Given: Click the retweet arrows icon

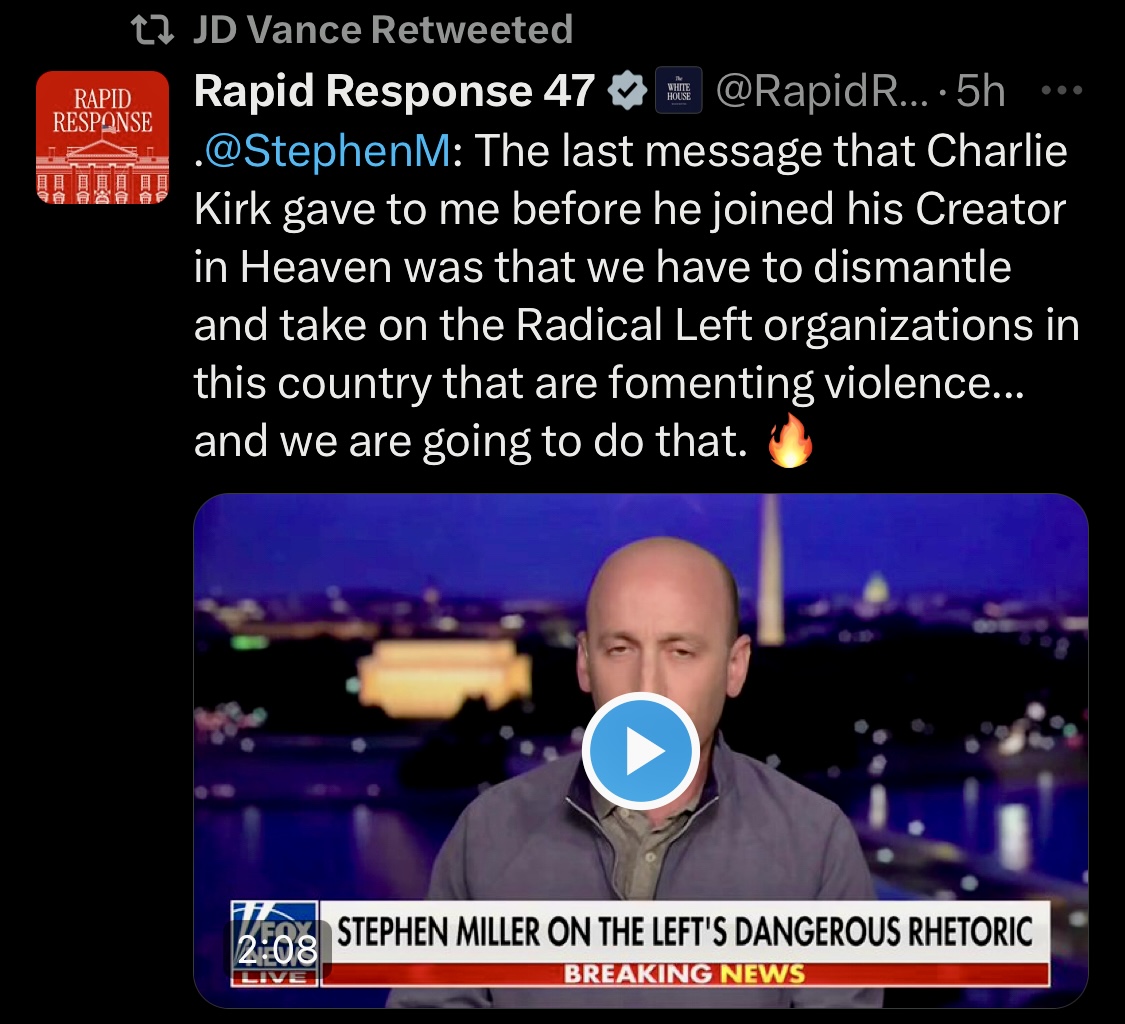Looking at the screenshot, I should point(152,30).
